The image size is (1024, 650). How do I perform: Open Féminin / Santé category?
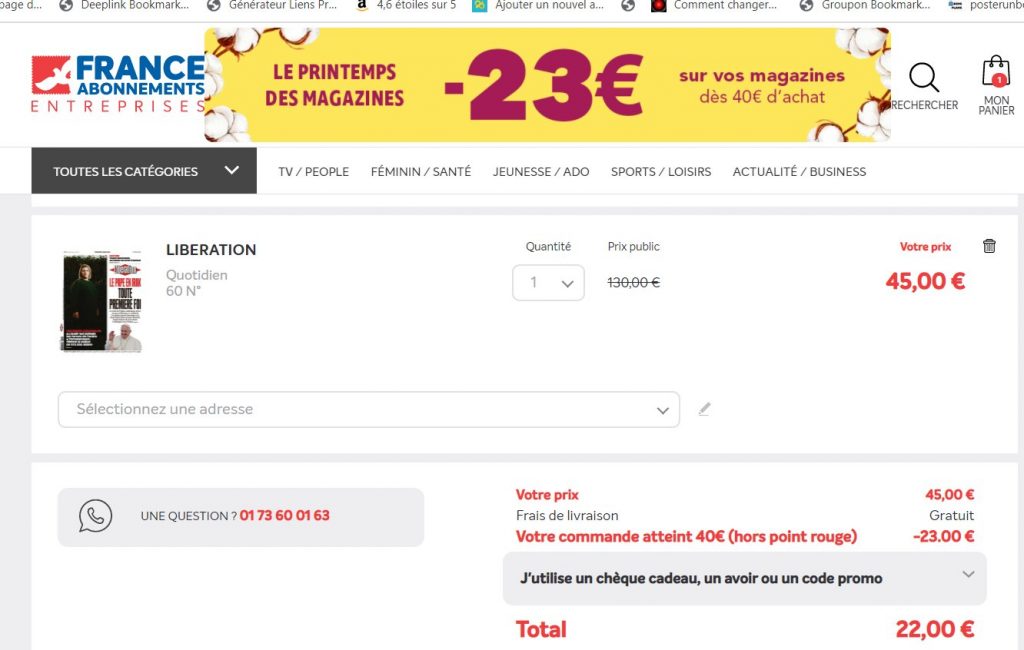point(420,171)
